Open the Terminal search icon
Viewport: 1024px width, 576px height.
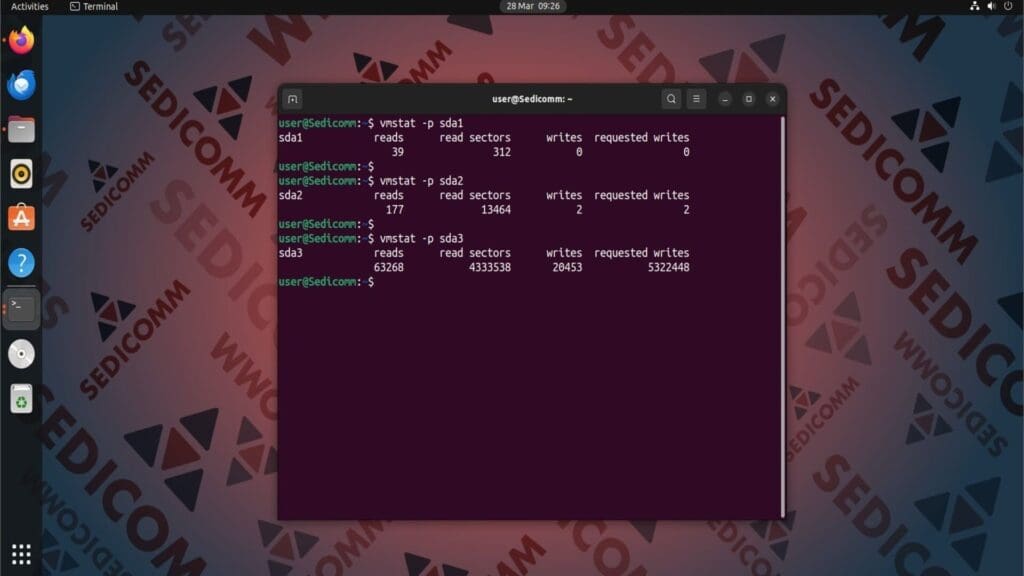coord(670,99)
